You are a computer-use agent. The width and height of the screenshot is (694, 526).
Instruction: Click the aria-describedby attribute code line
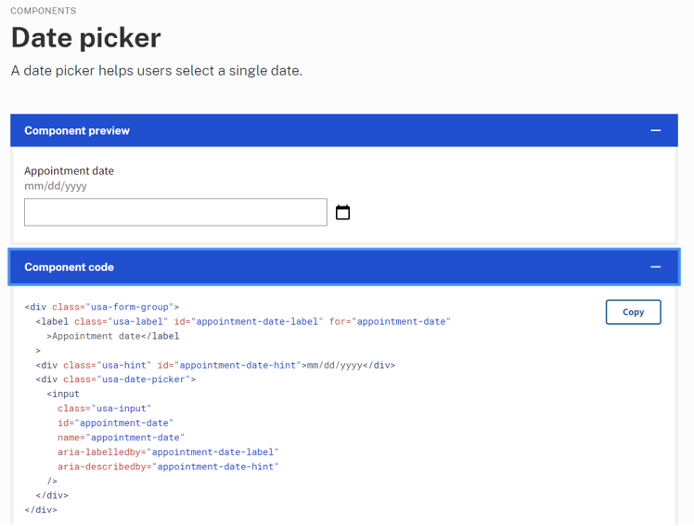click(168, 467)
